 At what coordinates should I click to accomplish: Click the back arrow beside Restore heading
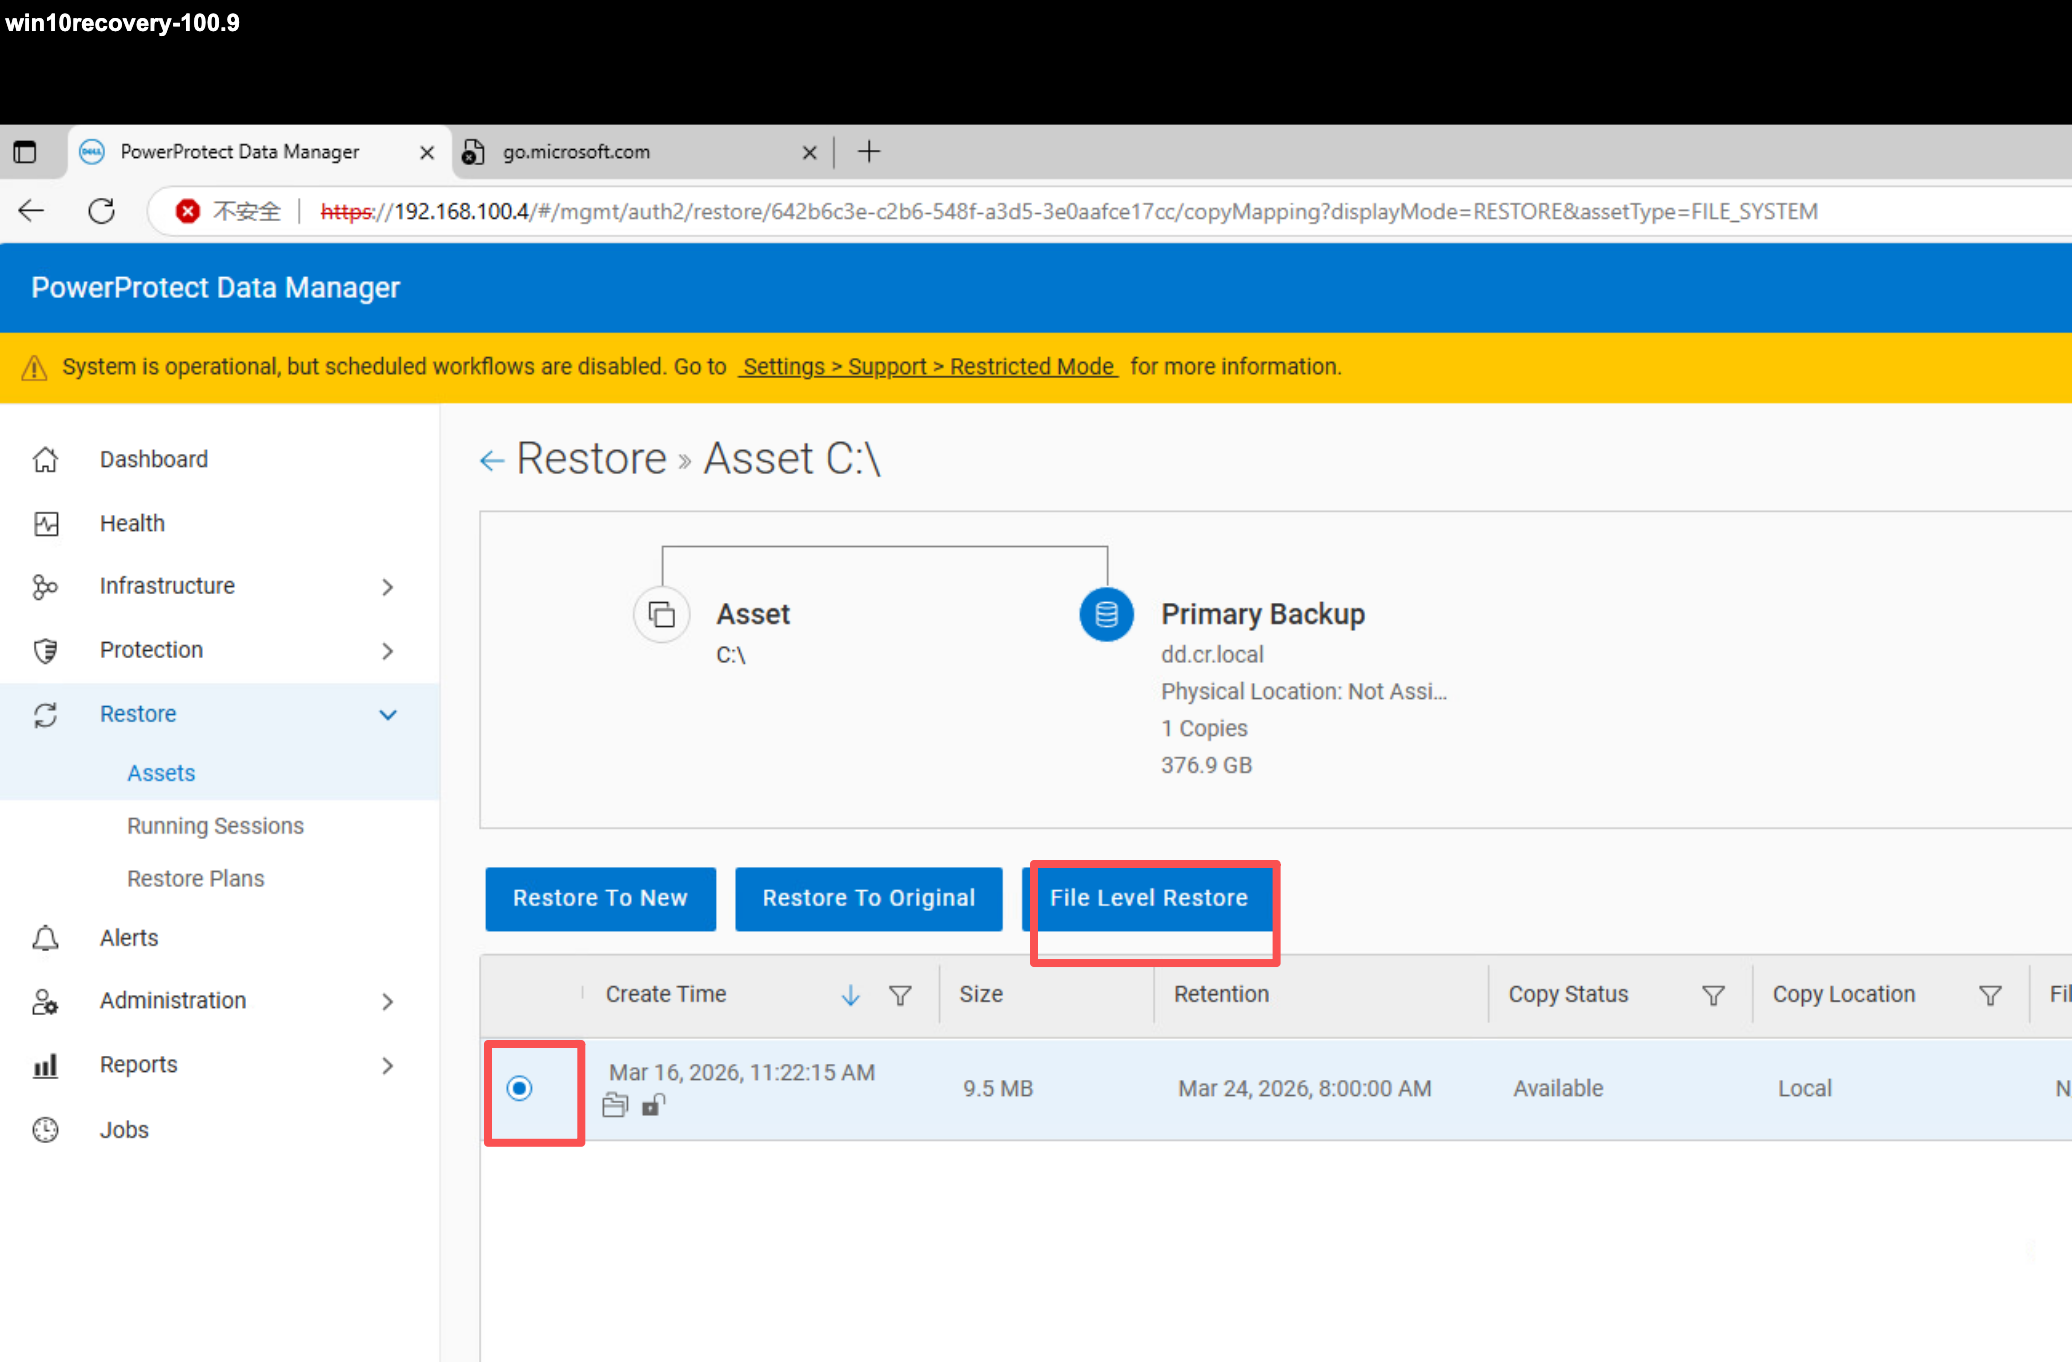(491, 460)
